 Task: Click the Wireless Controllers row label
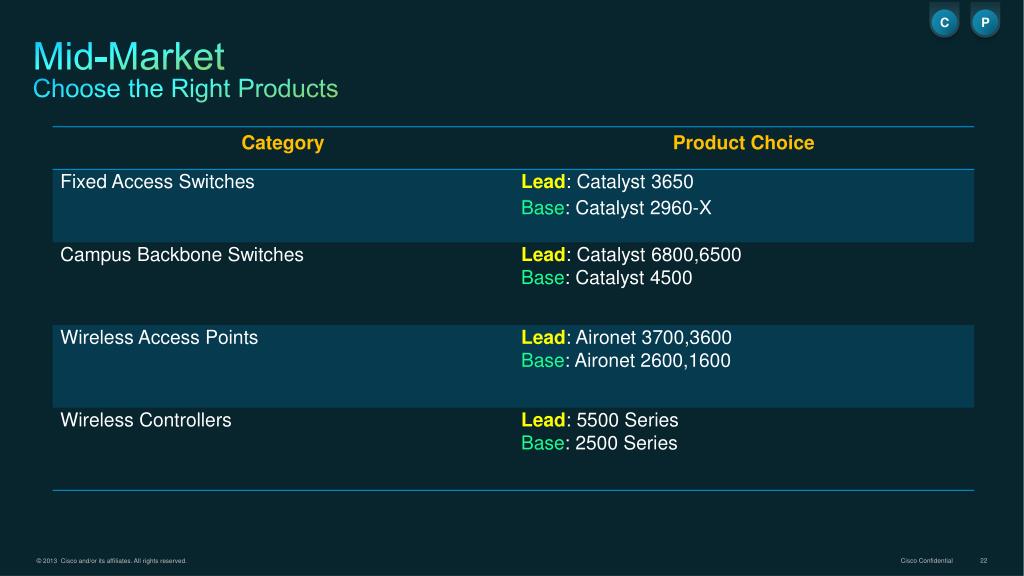coord(146,420)
